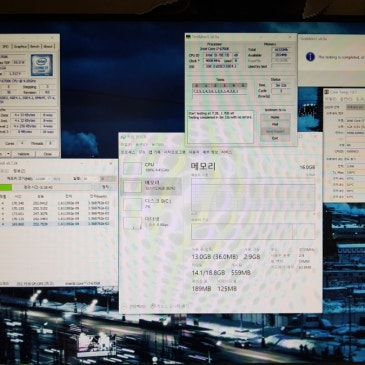Viewport: 365px width, 365px height.
Task: Click the Intel Core i7 logo in CPU-Z
Action: point(41,65)
